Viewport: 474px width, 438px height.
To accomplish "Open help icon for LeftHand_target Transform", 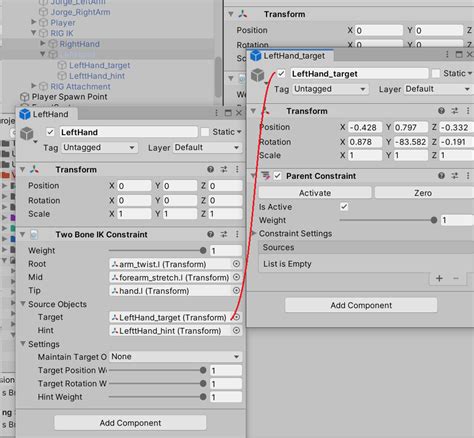I will point(441,111).
